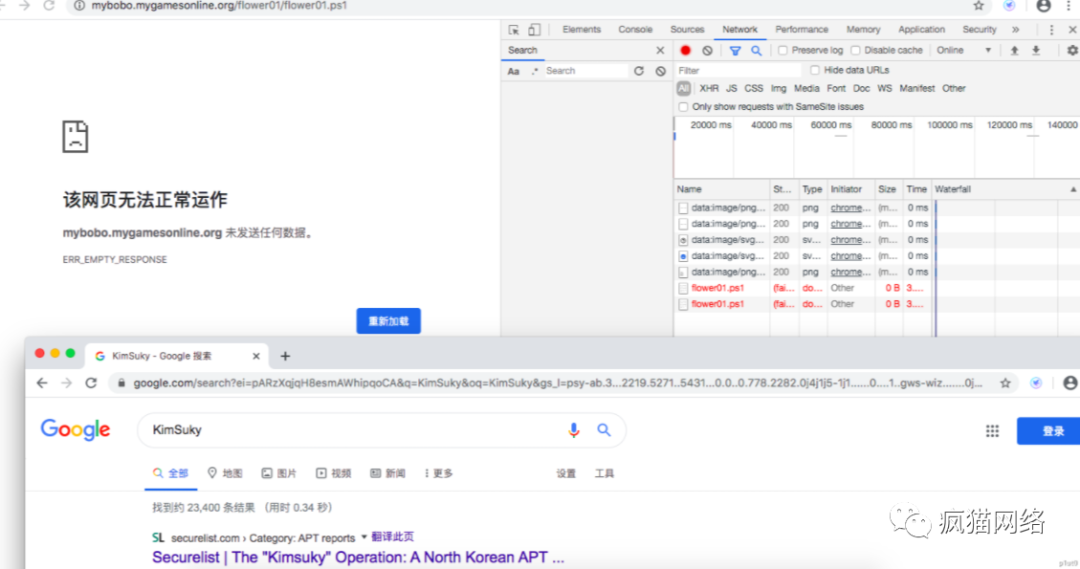Toggle the regular expression search button
This screenshot has height=569, width=1080.
tap(534, 71)
